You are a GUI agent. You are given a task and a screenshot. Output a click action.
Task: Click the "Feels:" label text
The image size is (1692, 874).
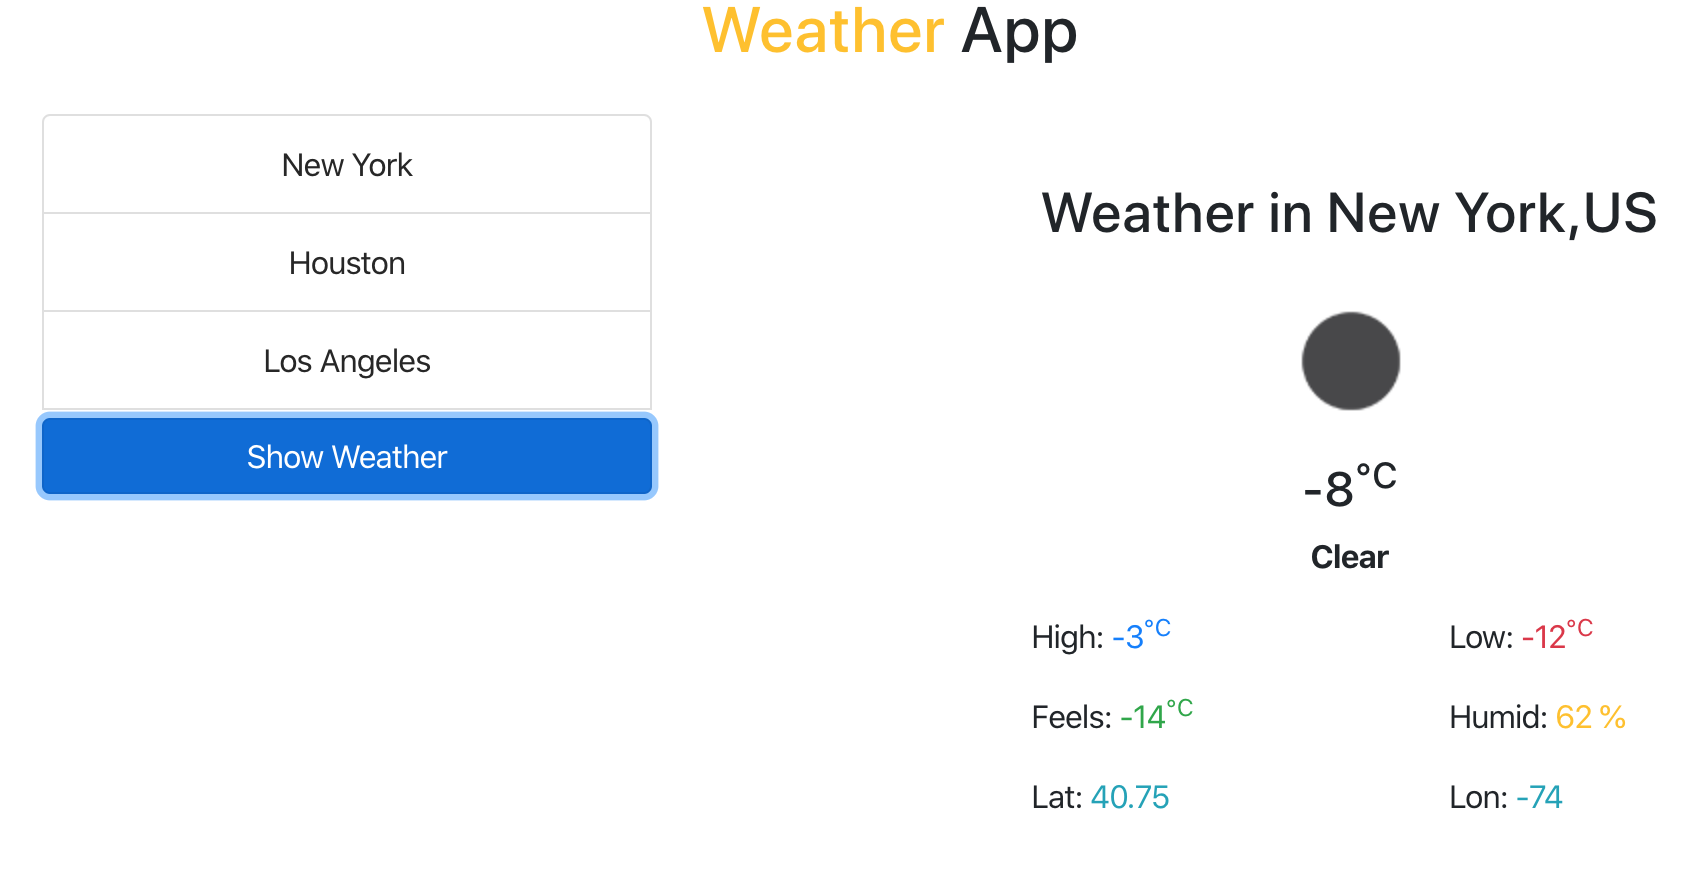tap(1071, 717)
